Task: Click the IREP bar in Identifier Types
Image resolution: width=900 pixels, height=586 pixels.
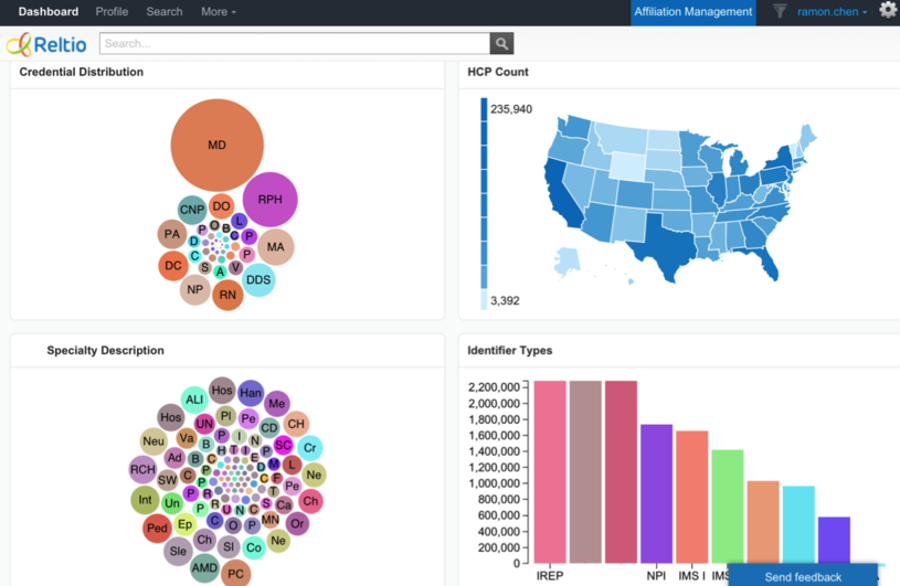Action: pyautogui.click(x=550, y=470)
